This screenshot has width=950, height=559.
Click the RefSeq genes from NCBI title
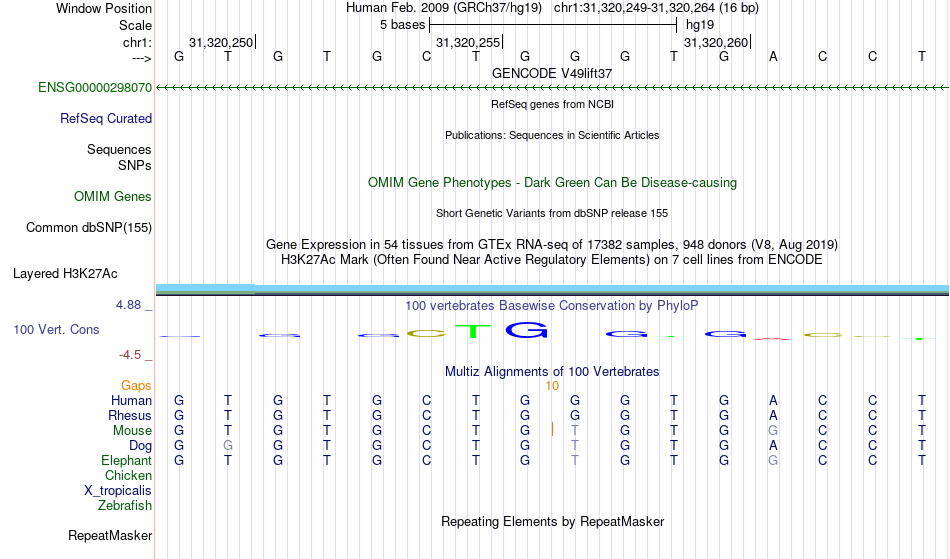553,104
